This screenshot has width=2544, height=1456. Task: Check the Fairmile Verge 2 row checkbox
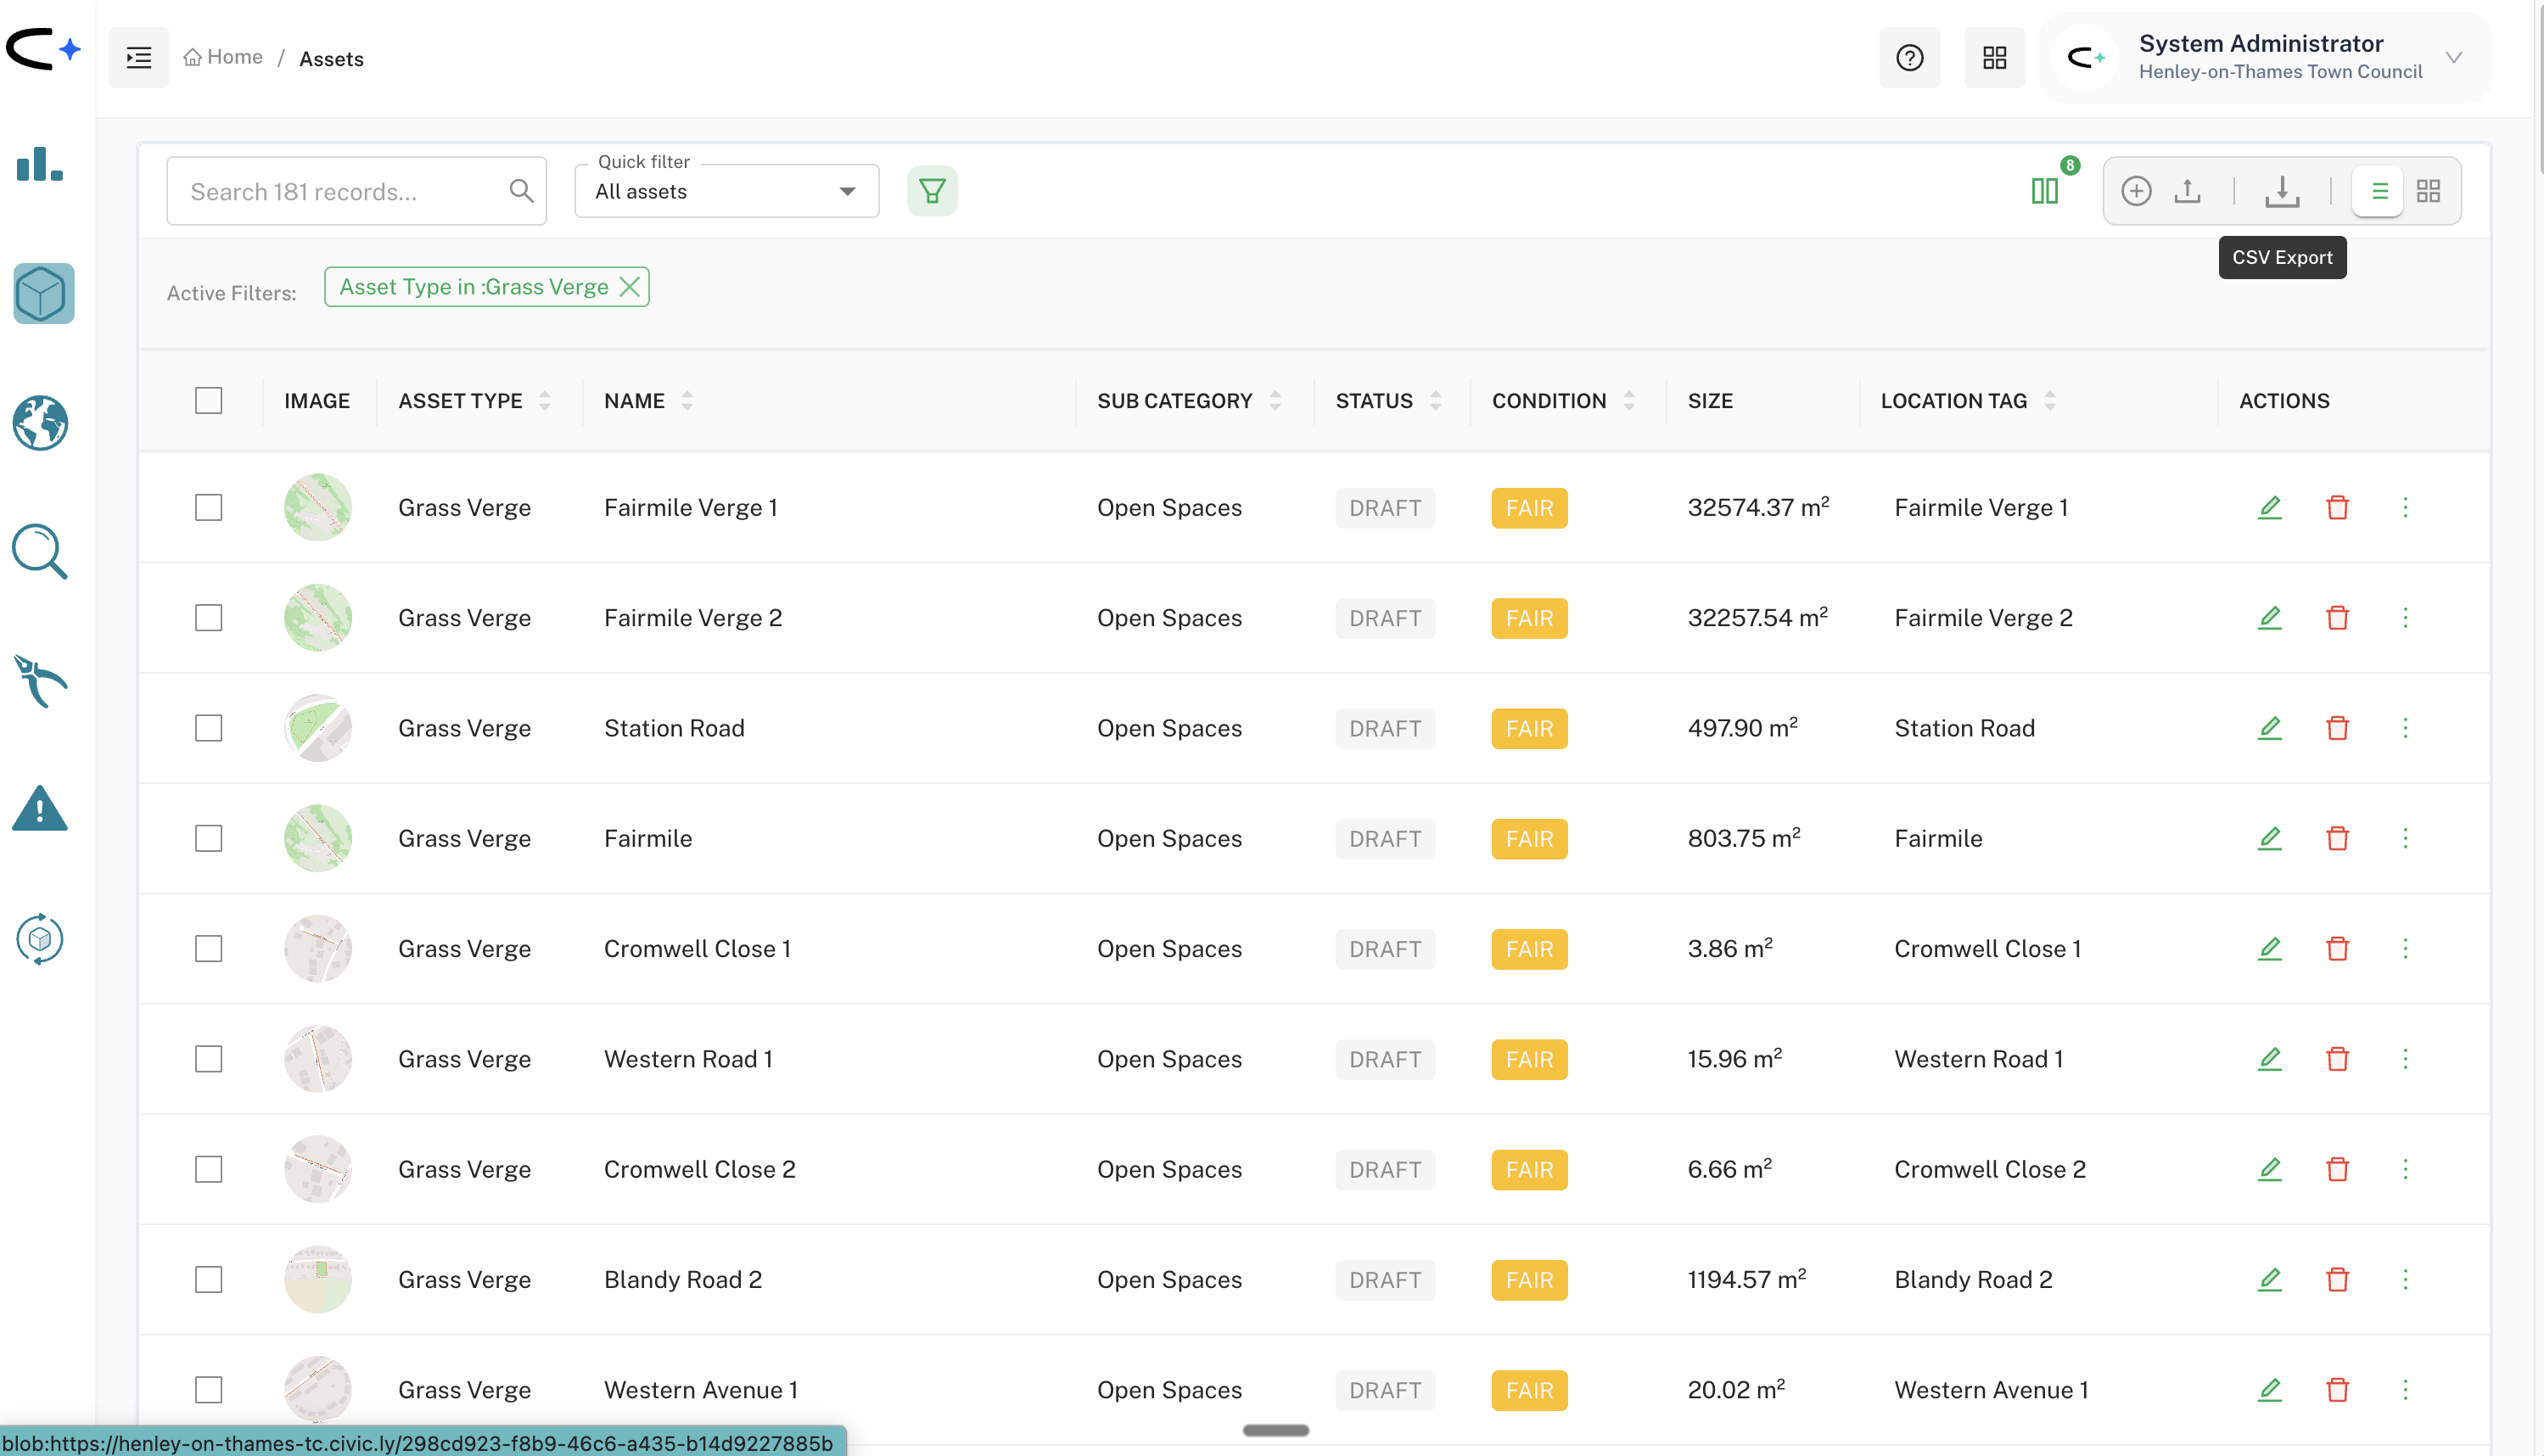click(208, 617)
